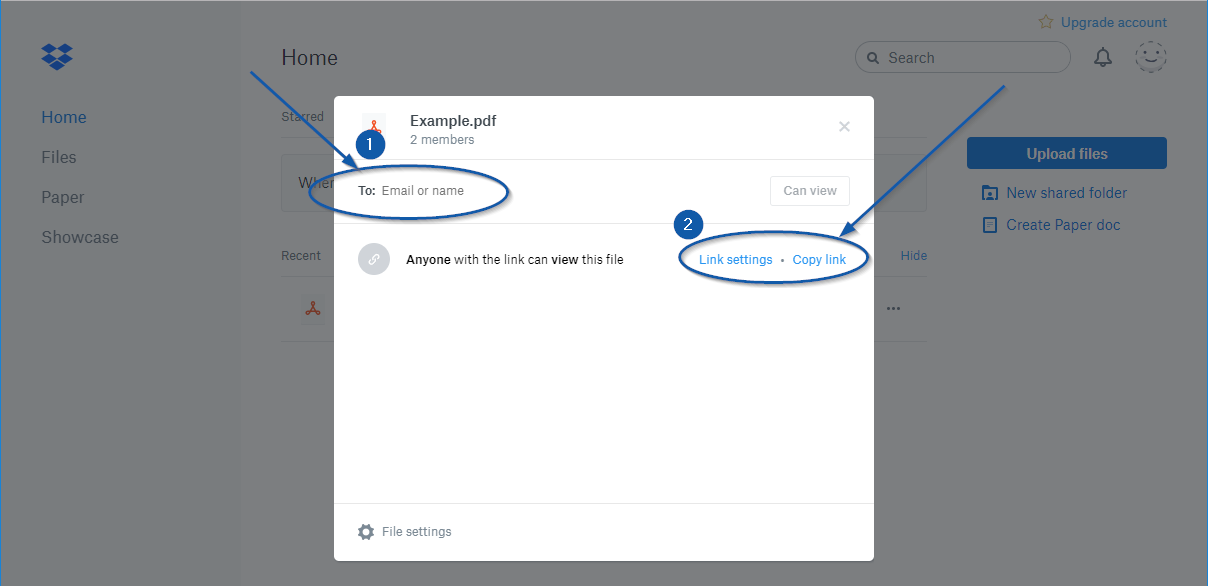Click the account avatar icon
Viewport: 1208px width, 586px height.
pos(1151,57)
